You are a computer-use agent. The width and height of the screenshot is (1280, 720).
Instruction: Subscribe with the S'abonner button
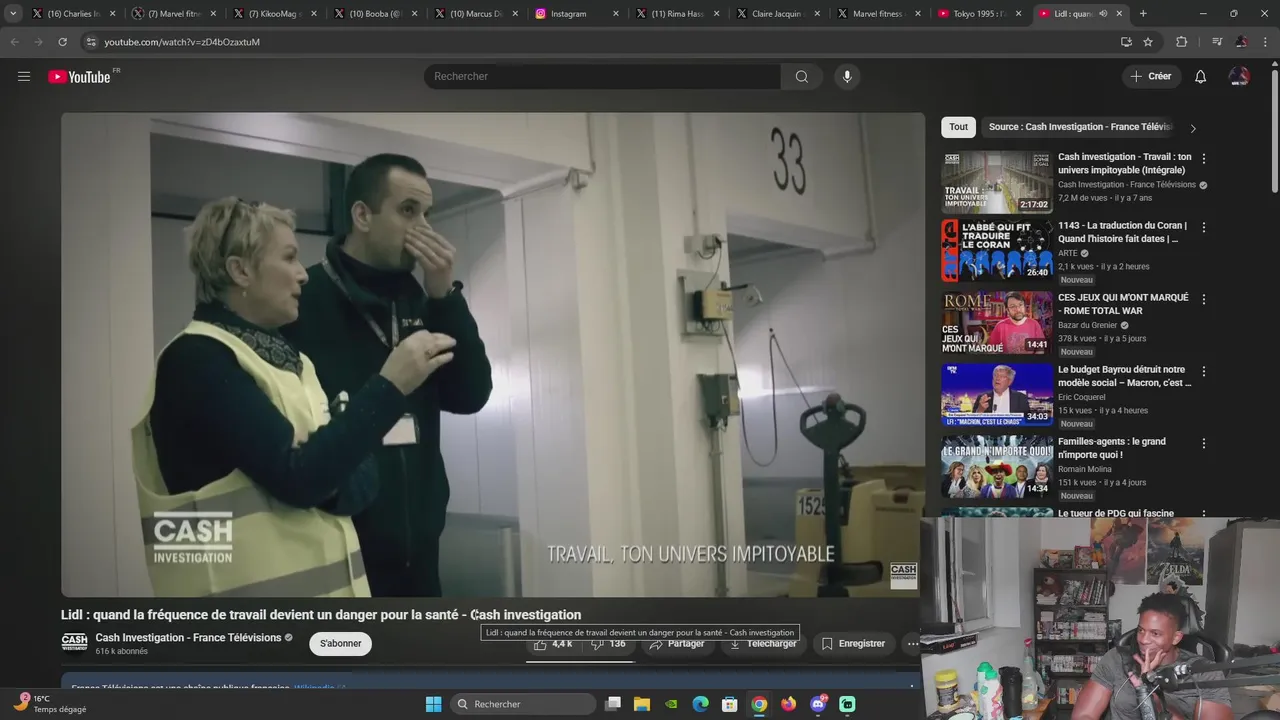tap(340, 644)
